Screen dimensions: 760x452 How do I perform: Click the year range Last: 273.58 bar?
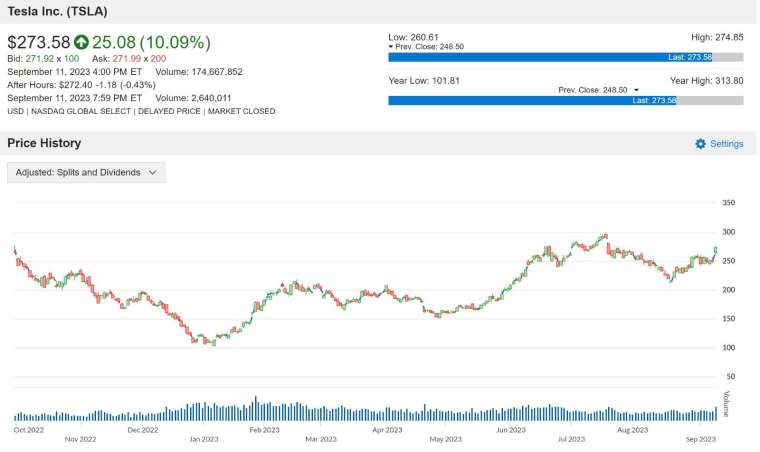point(532,100)
